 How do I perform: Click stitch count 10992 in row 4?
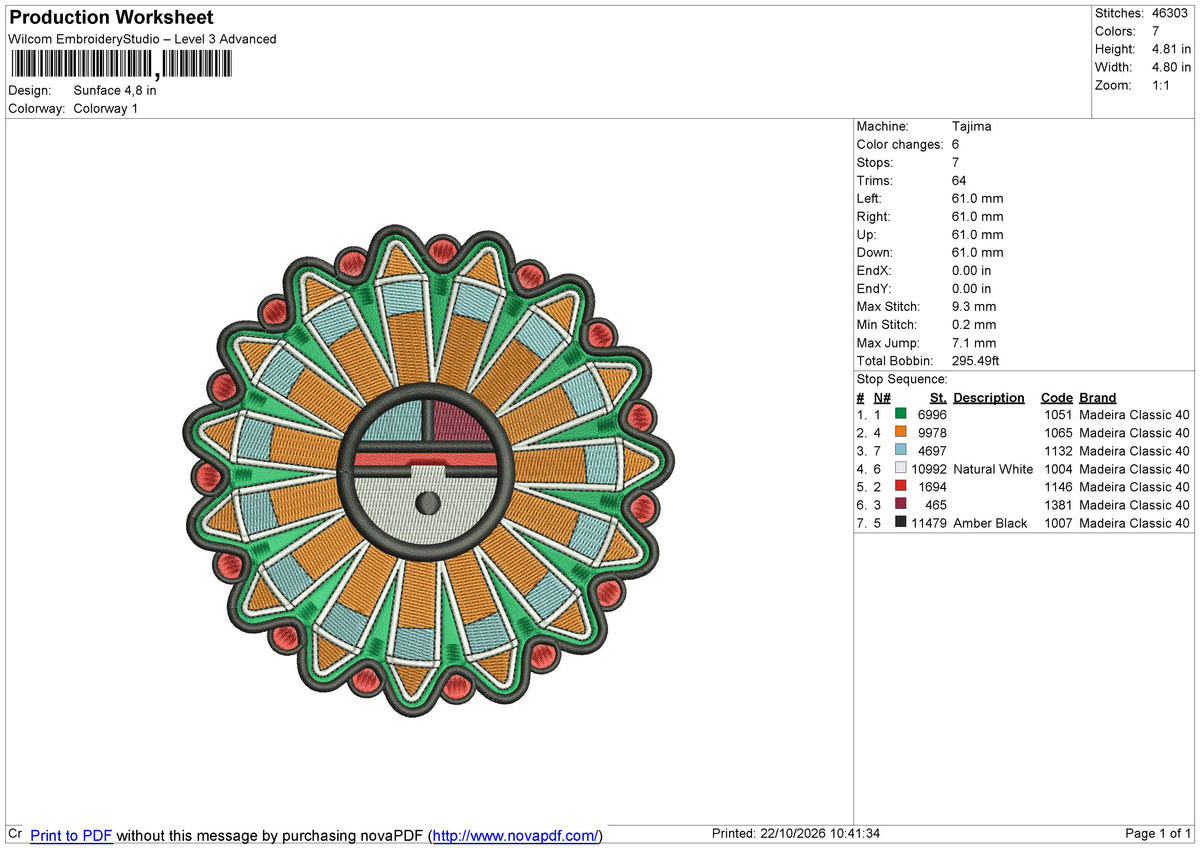pyautogui.click(x=929, y=469)
